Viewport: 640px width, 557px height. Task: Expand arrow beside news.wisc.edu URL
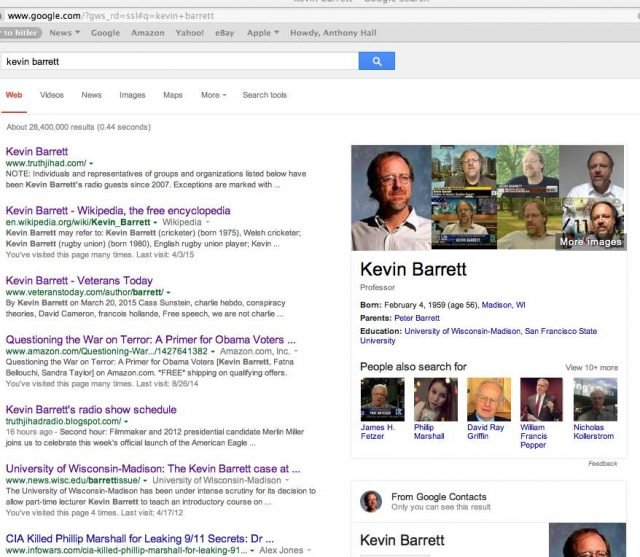pos(145,480)
